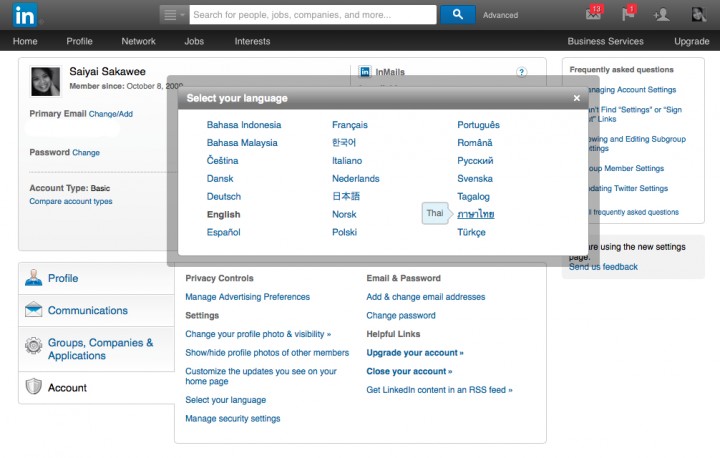Open the Network navigation menu

point(138,41)
